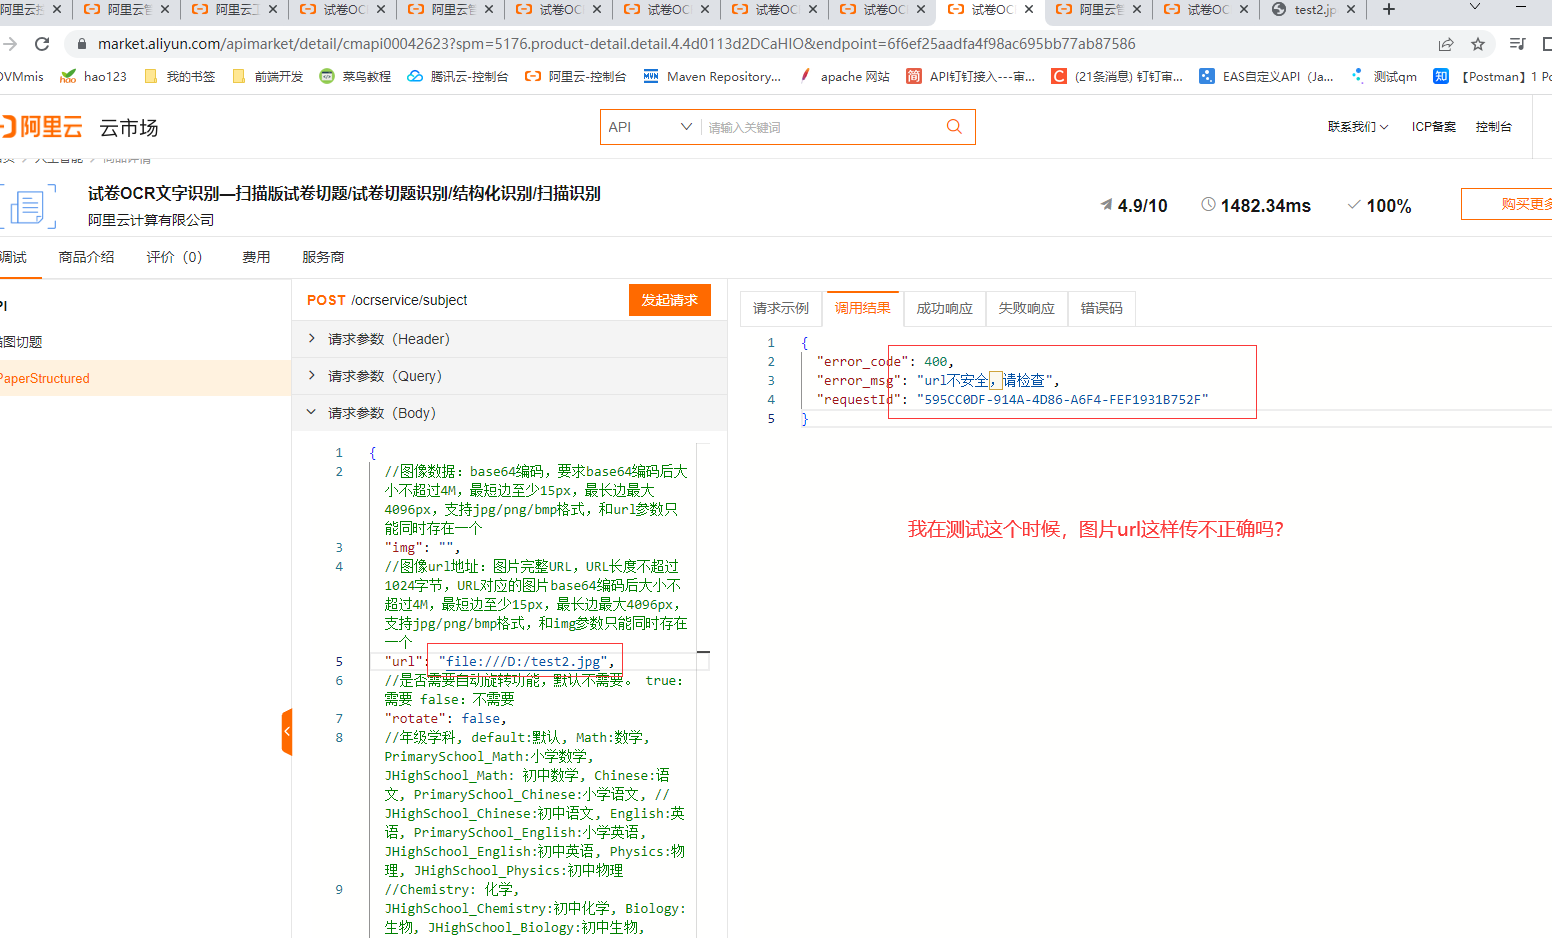Click the 发起请求 button
Image resolution: width=1552 pixels, height=938 pixels.
click(670, 300)
